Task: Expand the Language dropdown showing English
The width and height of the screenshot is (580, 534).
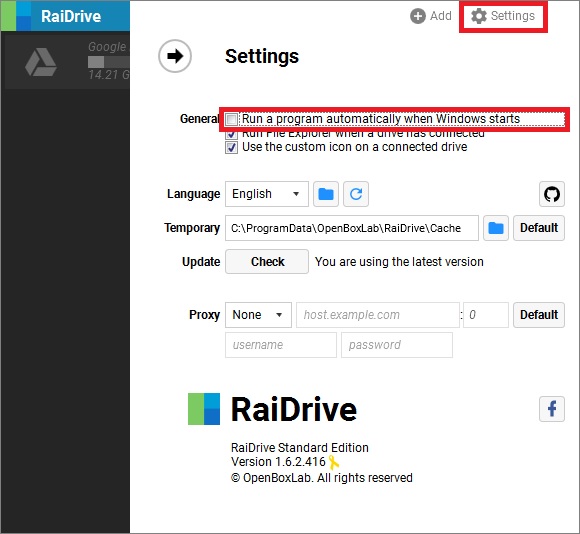Action: pos(267,194)
